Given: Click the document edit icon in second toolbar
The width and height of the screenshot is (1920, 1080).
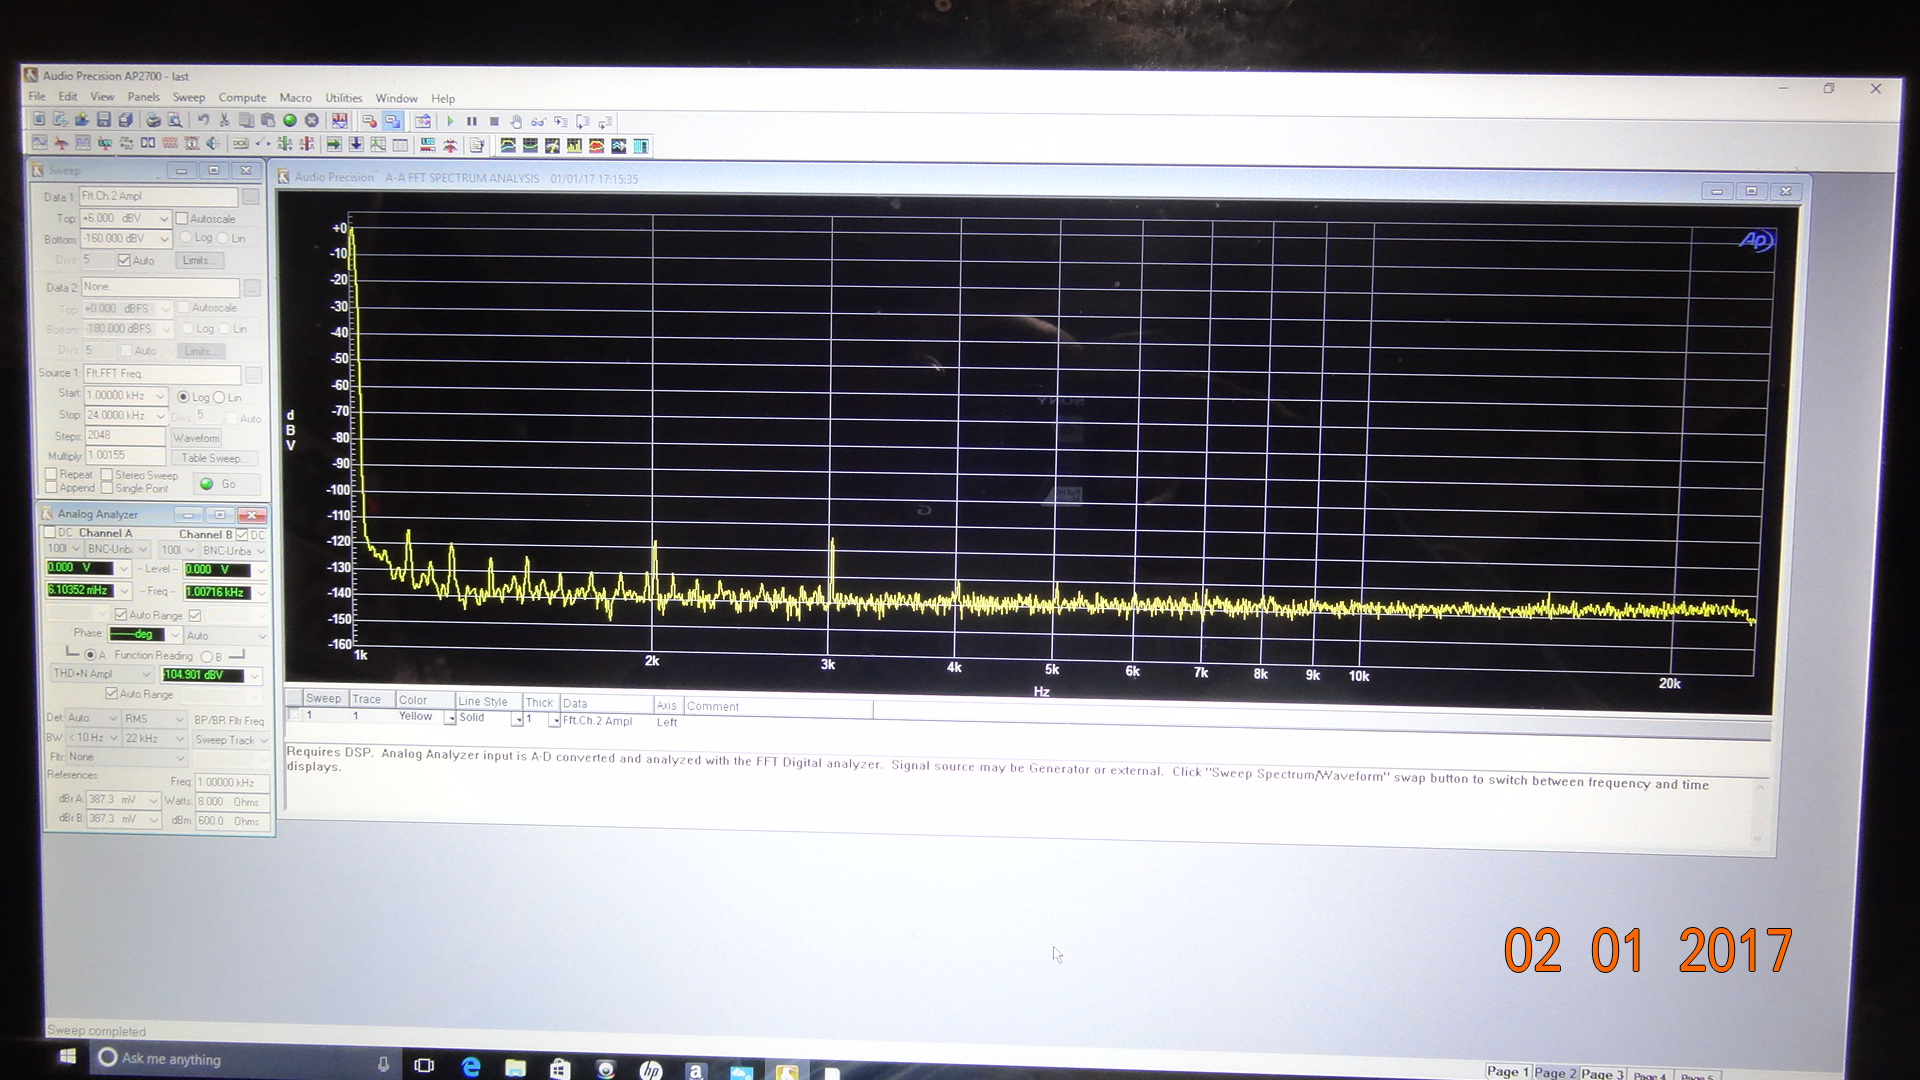Looking at the screenshot, I should coord(477,145).
